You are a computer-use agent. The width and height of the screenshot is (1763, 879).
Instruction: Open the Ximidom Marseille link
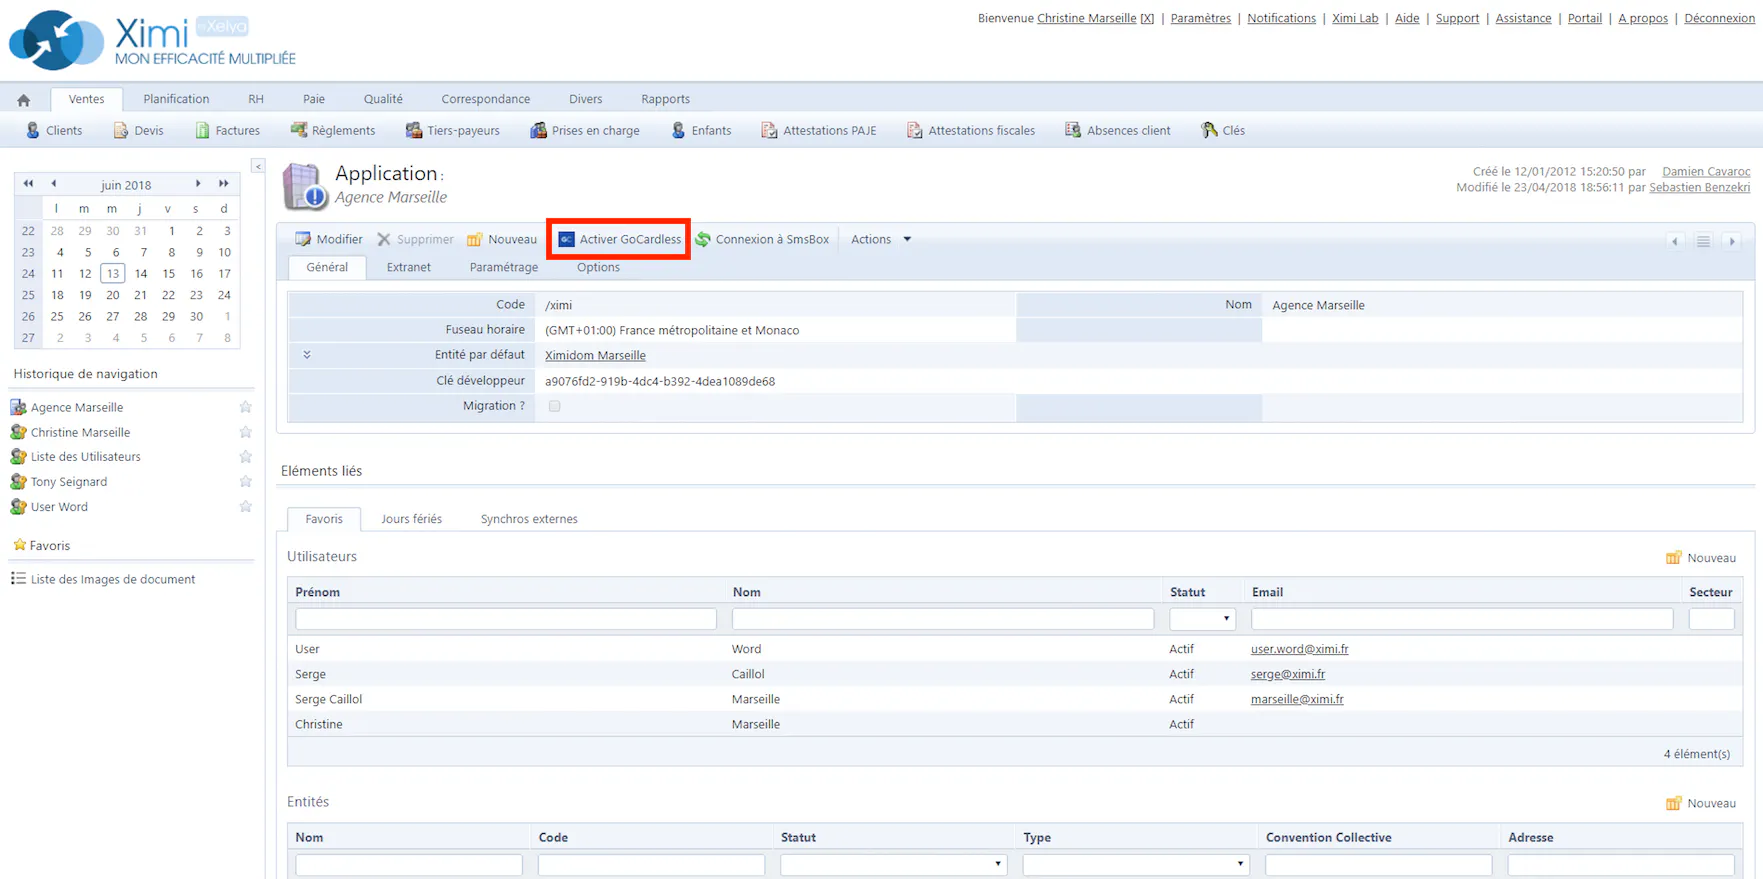pos(595,355)
